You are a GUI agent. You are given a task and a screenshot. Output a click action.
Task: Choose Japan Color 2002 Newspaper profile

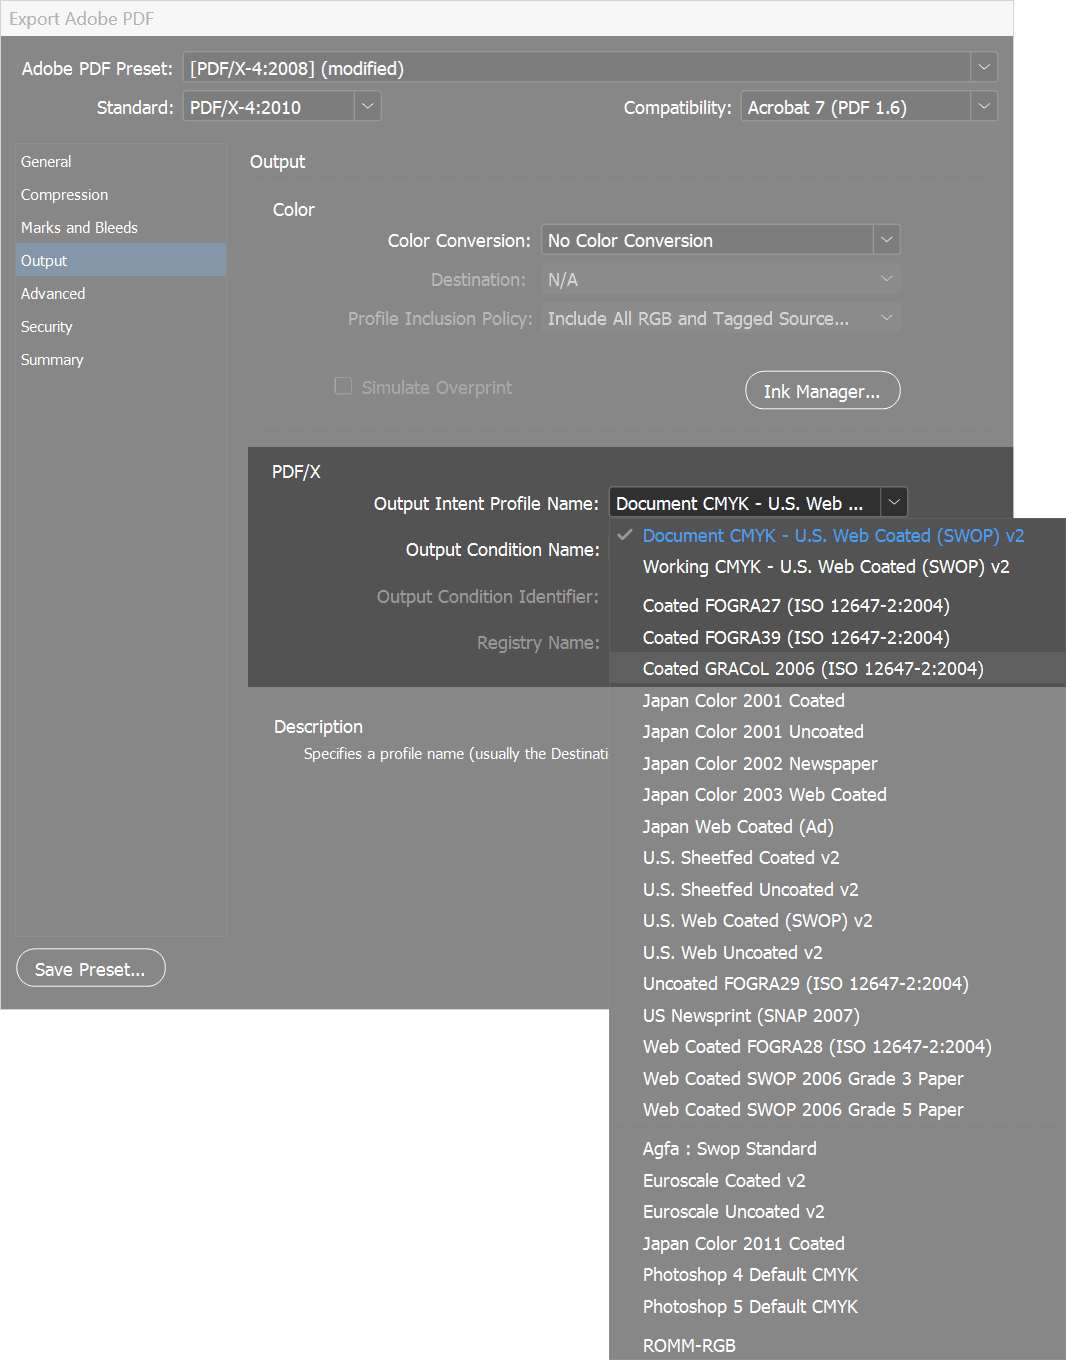pos(759,763)
